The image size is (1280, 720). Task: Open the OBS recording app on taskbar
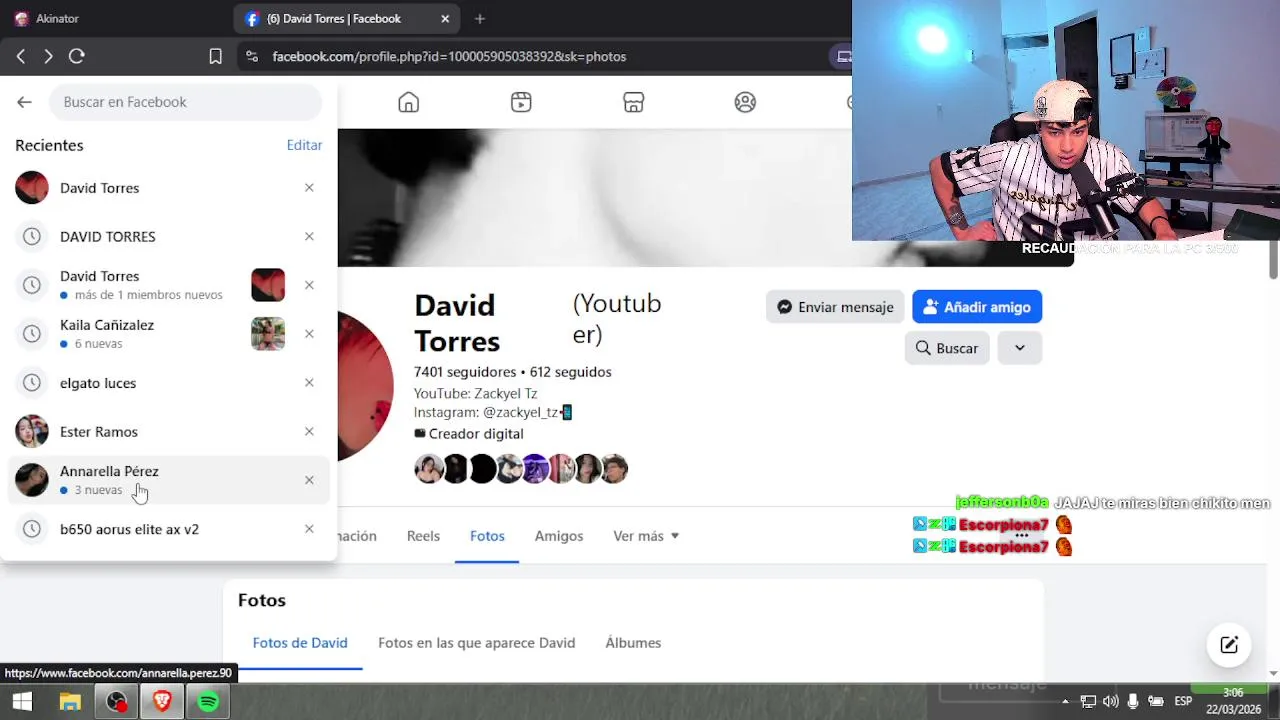pyautogui.click(x=117, y=702)
